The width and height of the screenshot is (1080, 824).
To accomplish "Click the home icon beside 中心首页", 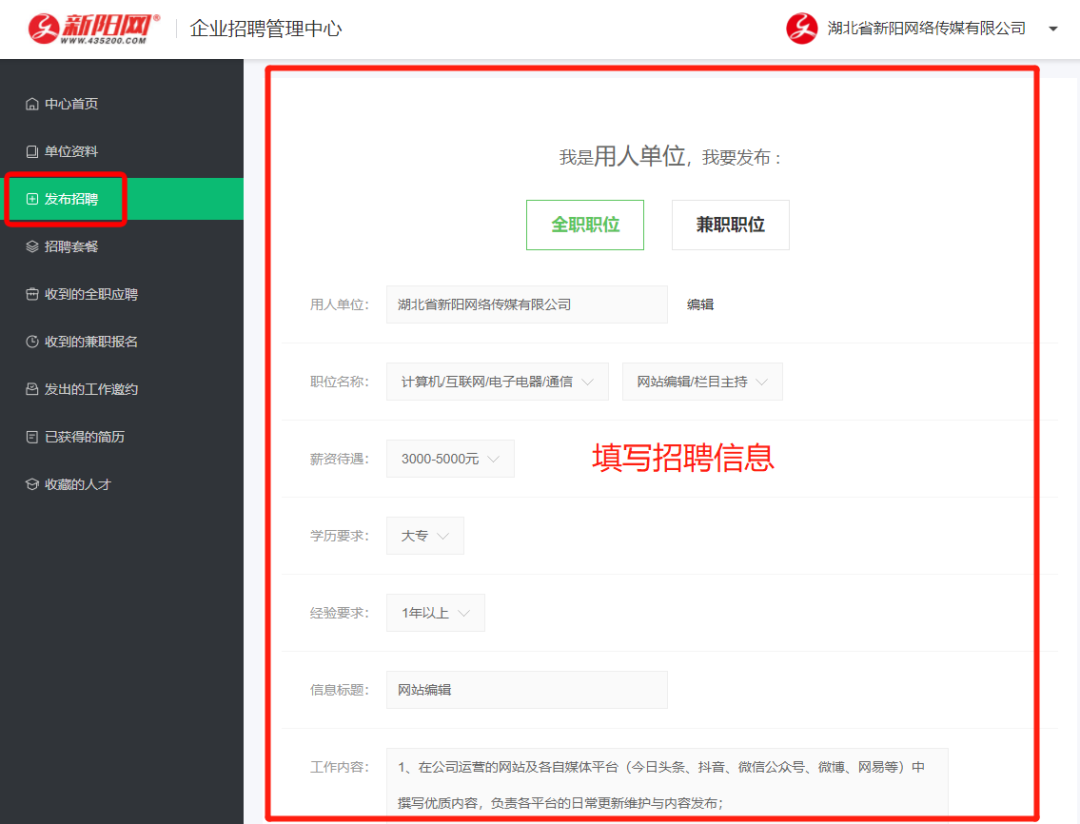I will 32,104.
